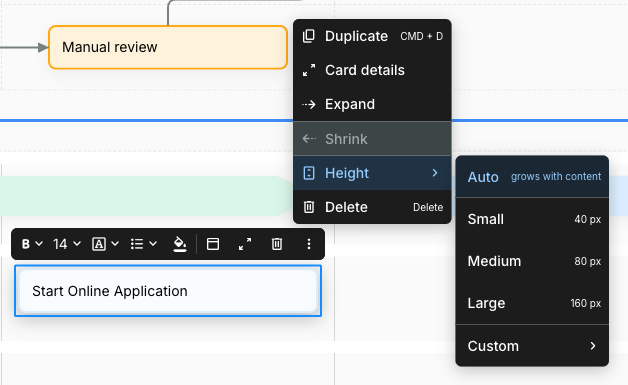
Task: Open the three-dot more options menu
Action: 309,244
